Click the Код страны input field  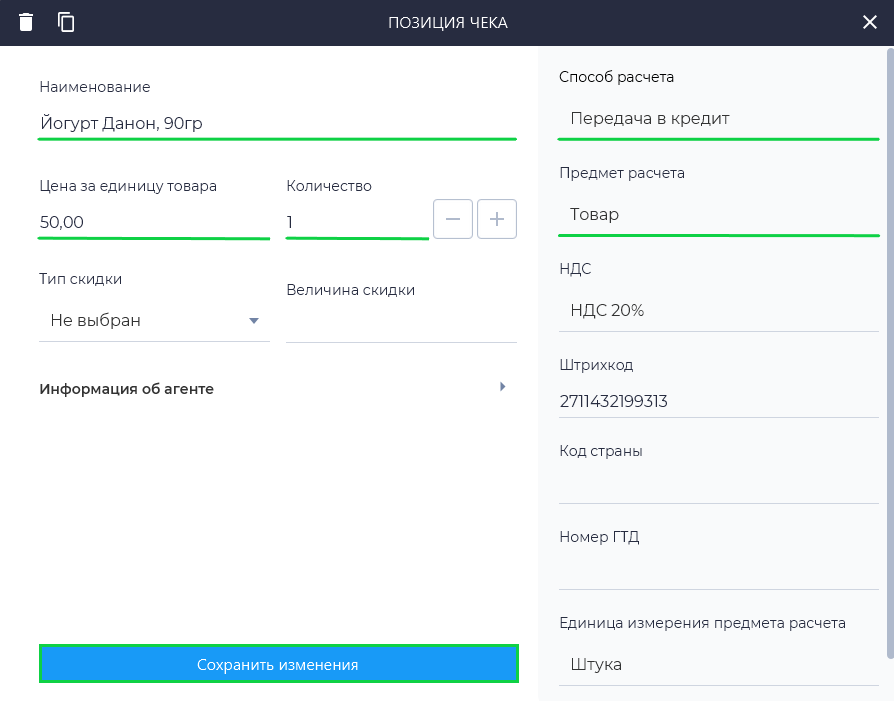coord(718,486)
